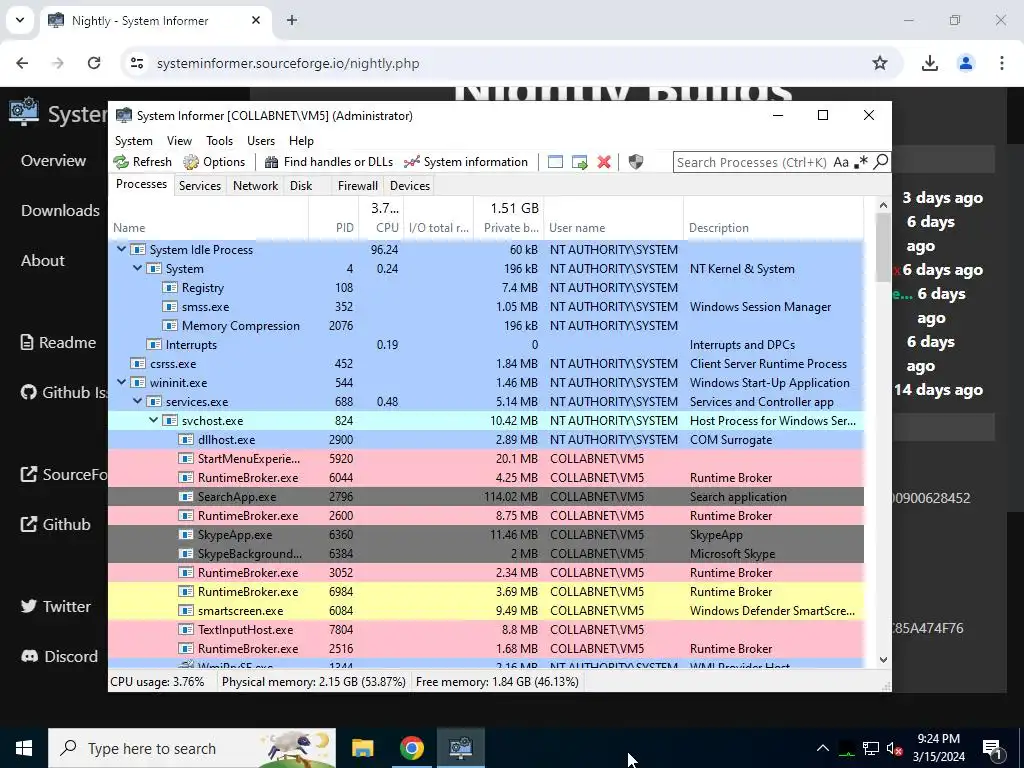Open Find handles or DLLs
The image size is (1024, 768).
(328, 162)
